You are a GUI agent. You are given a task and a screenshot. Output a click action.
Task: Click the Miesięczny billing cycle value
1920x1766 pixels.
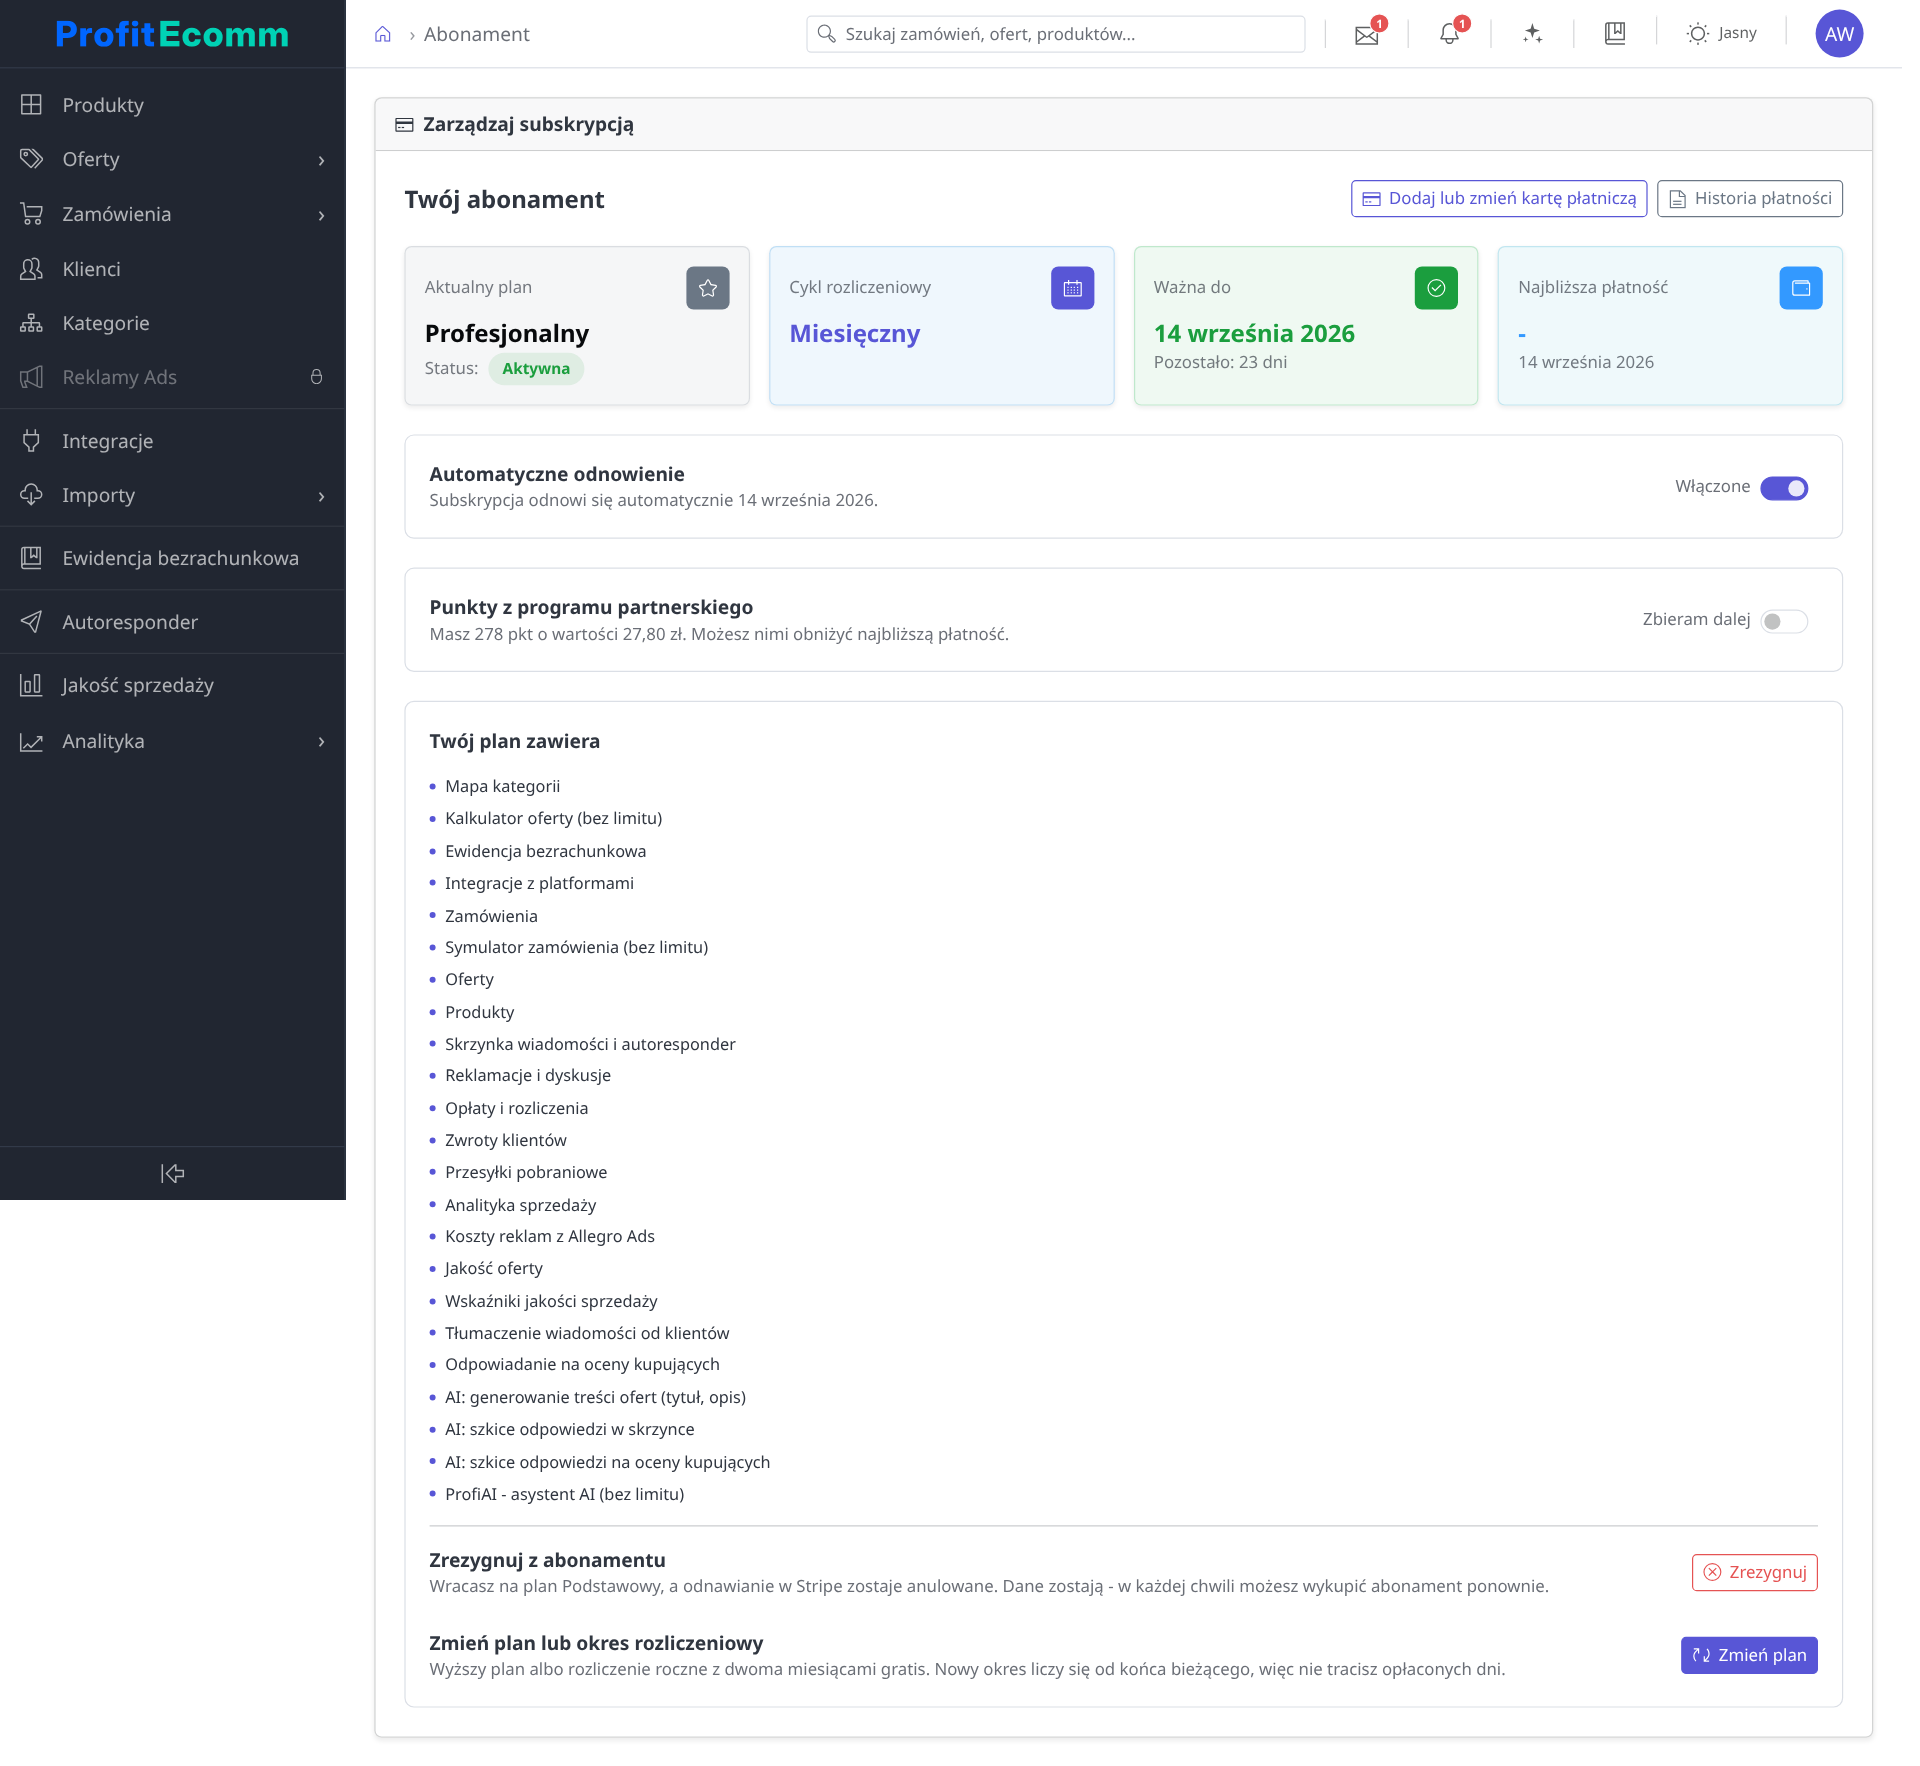coord(855,334)
